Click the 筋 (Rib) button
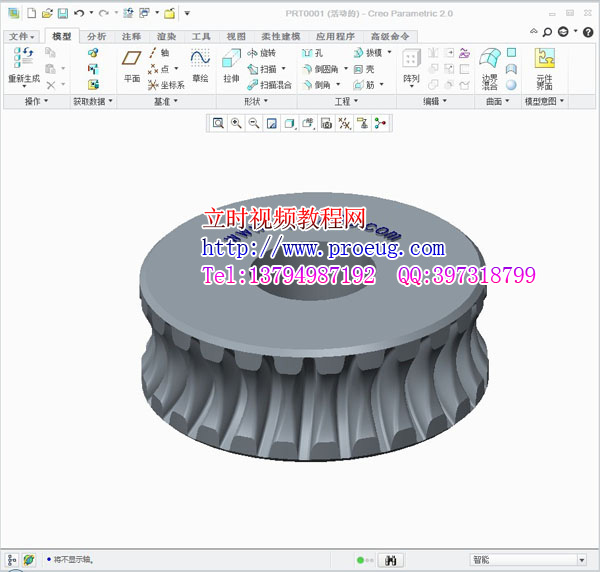Viewport: 600px width, 572px height. click(x=364, y=85)
